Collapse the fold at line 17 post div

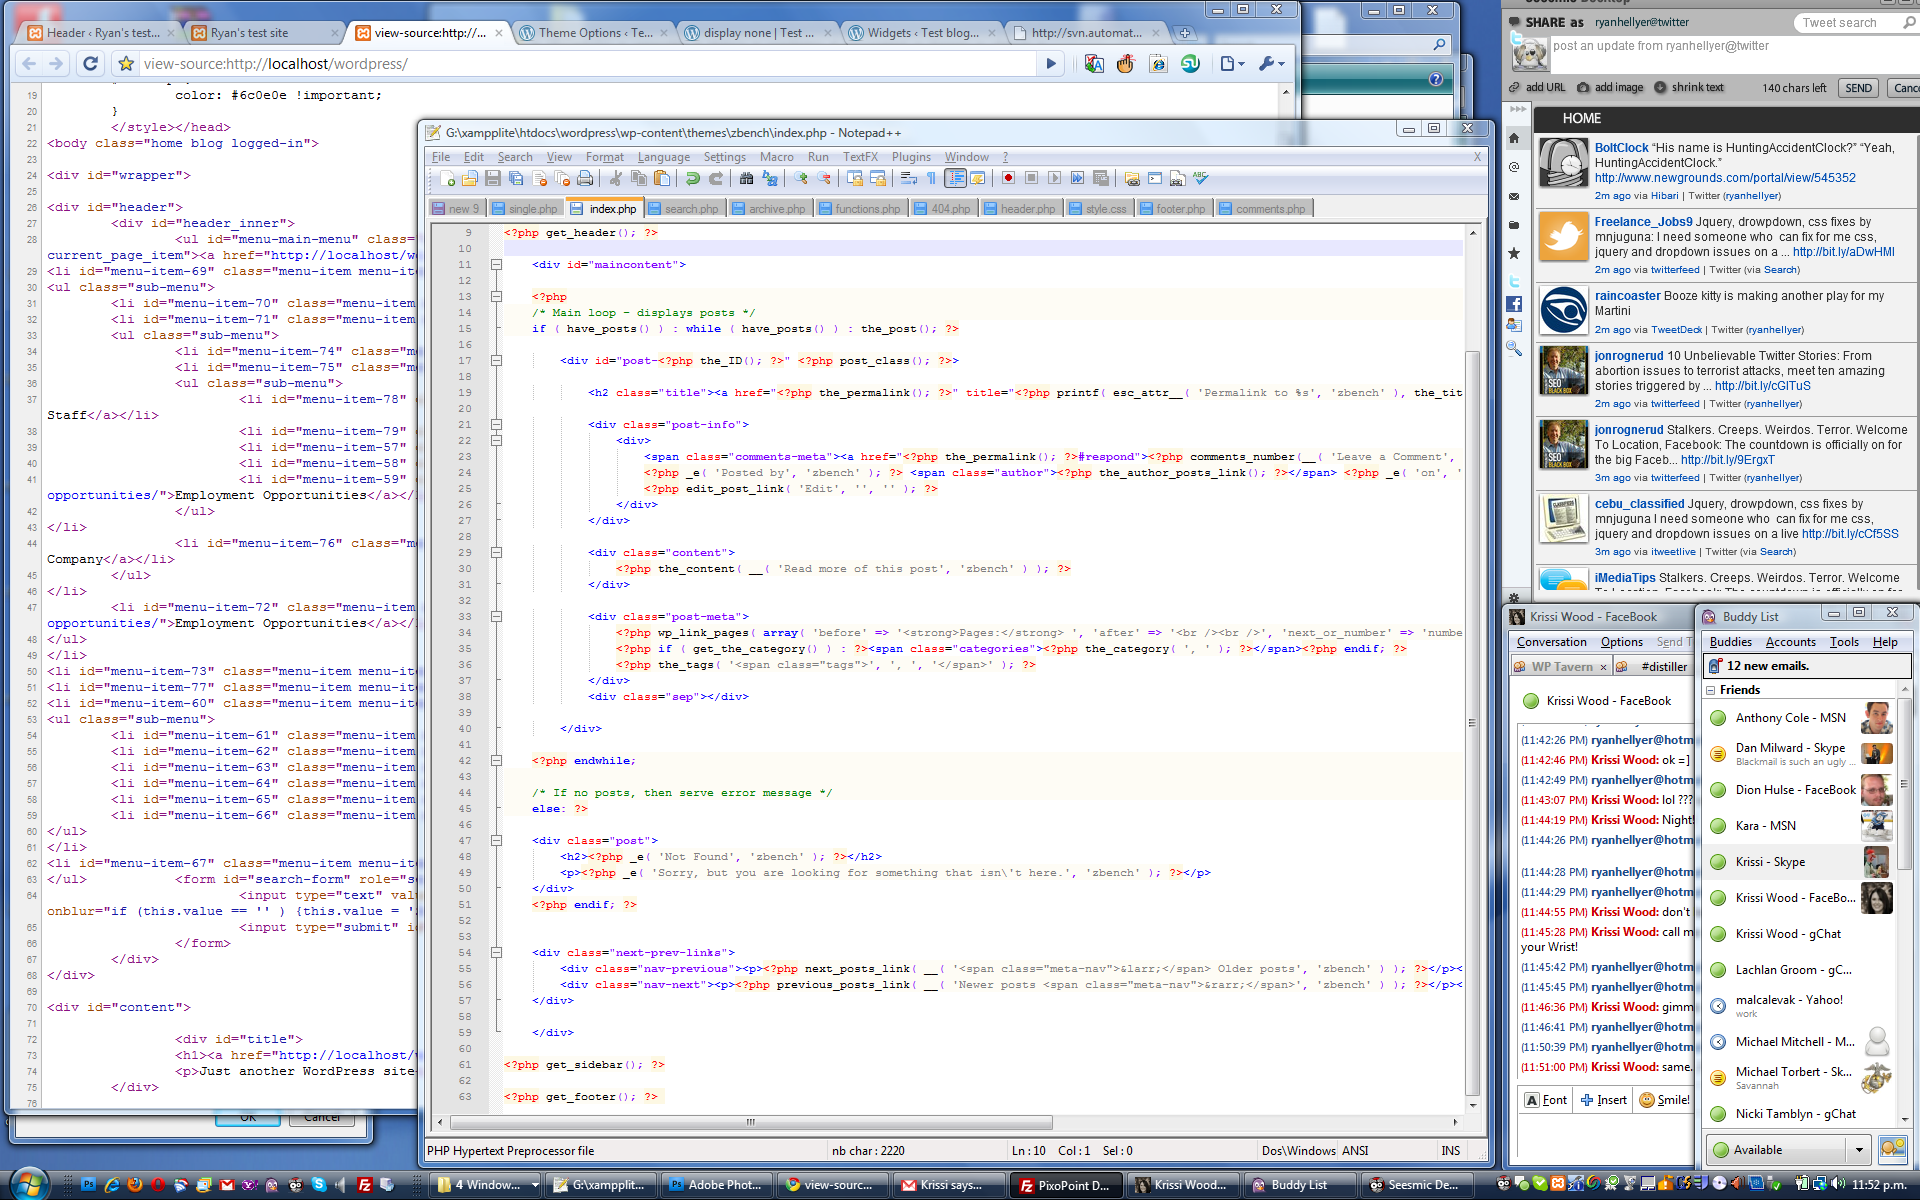496,361
